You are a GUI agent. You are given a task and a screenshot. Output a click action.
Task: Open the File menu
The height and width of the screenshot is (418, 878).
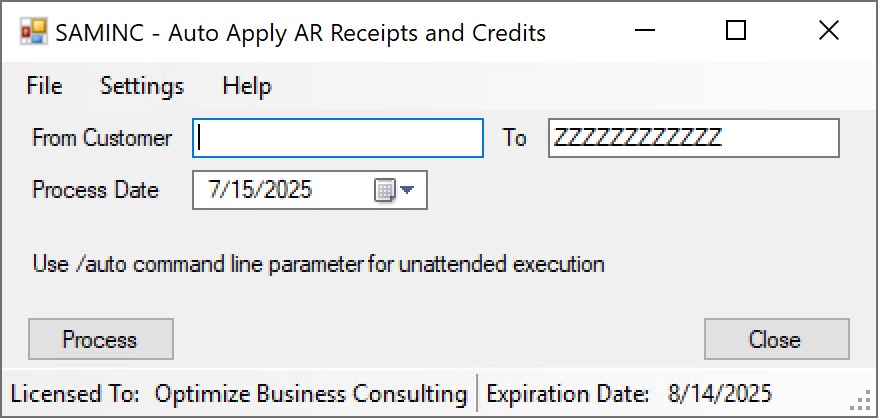pos(44,86)
